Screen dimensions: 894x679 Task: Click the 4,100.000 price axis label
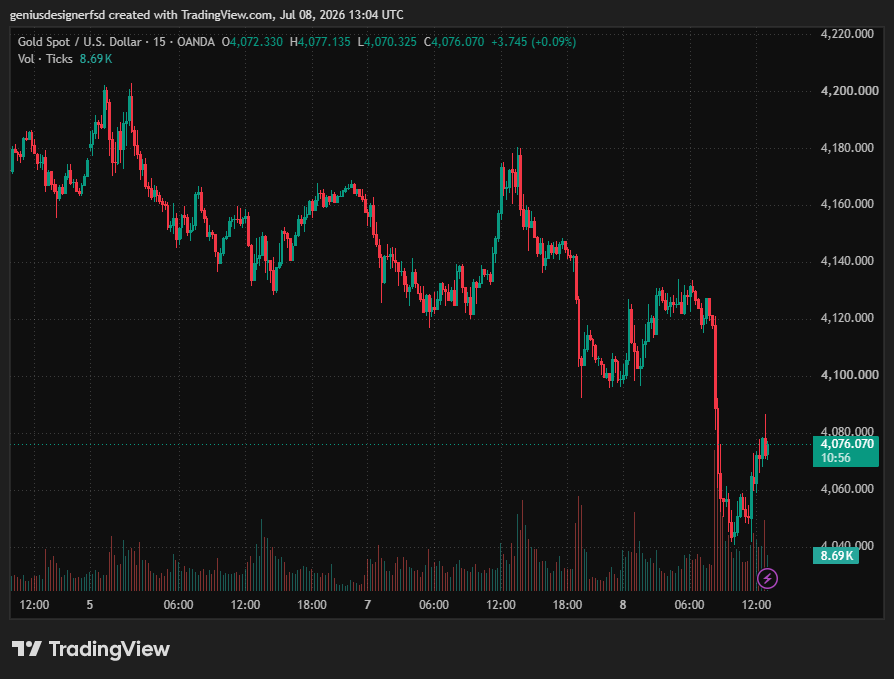tap(849, 375)
